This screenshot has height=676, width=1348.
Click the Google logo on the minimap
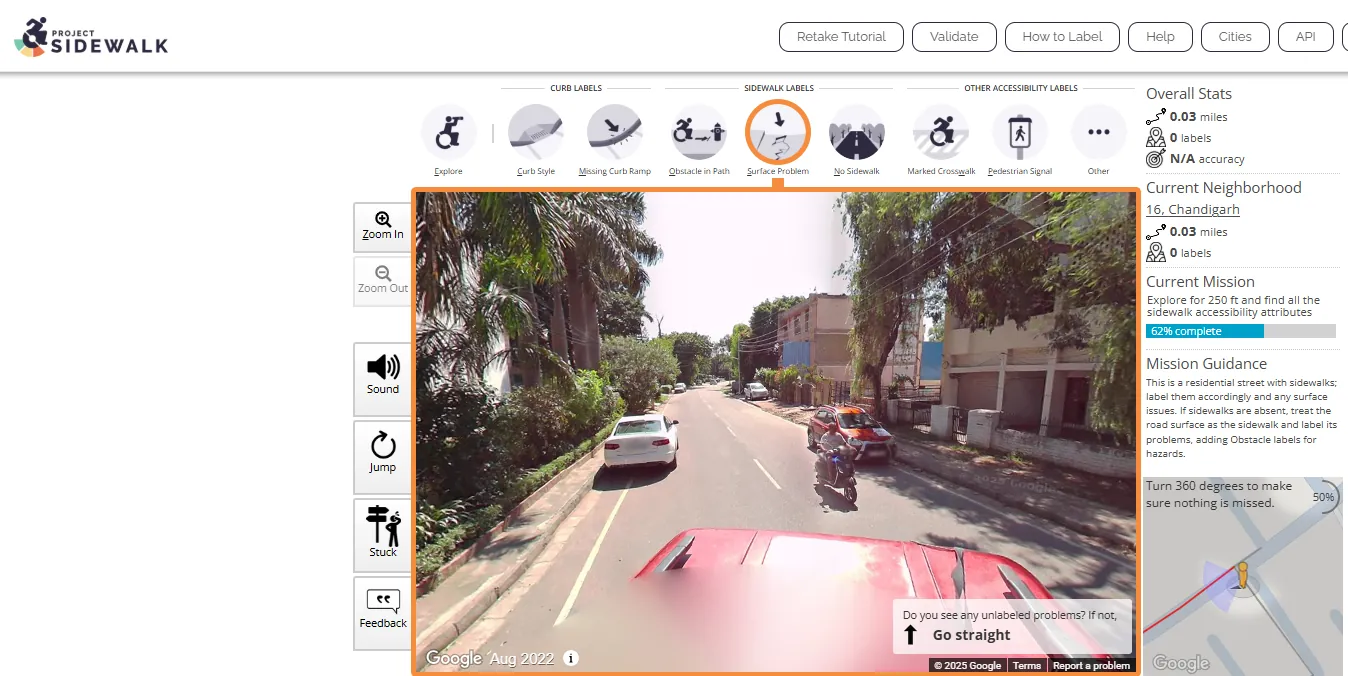tap(1181, 663)
